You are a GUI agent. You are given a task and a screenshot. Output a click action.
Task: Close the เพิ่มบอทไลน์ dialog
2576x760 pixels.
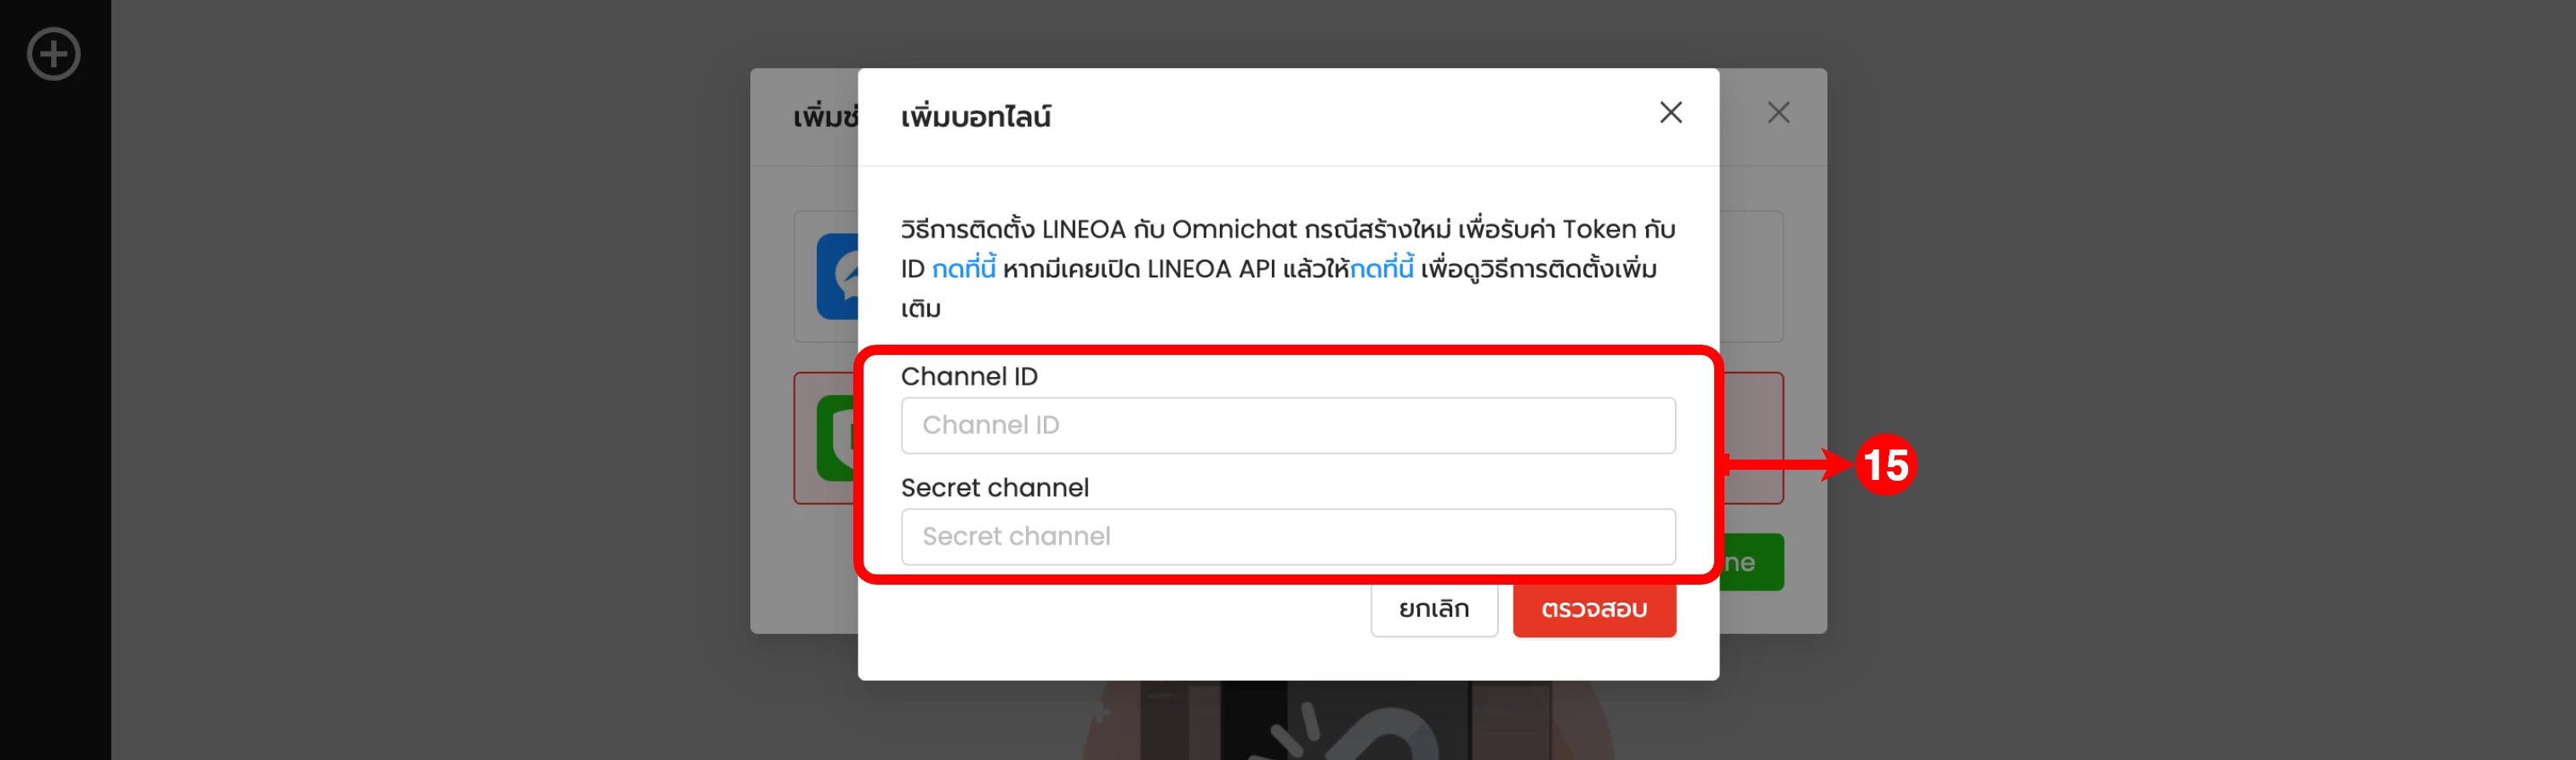(x=1670, y=113)
